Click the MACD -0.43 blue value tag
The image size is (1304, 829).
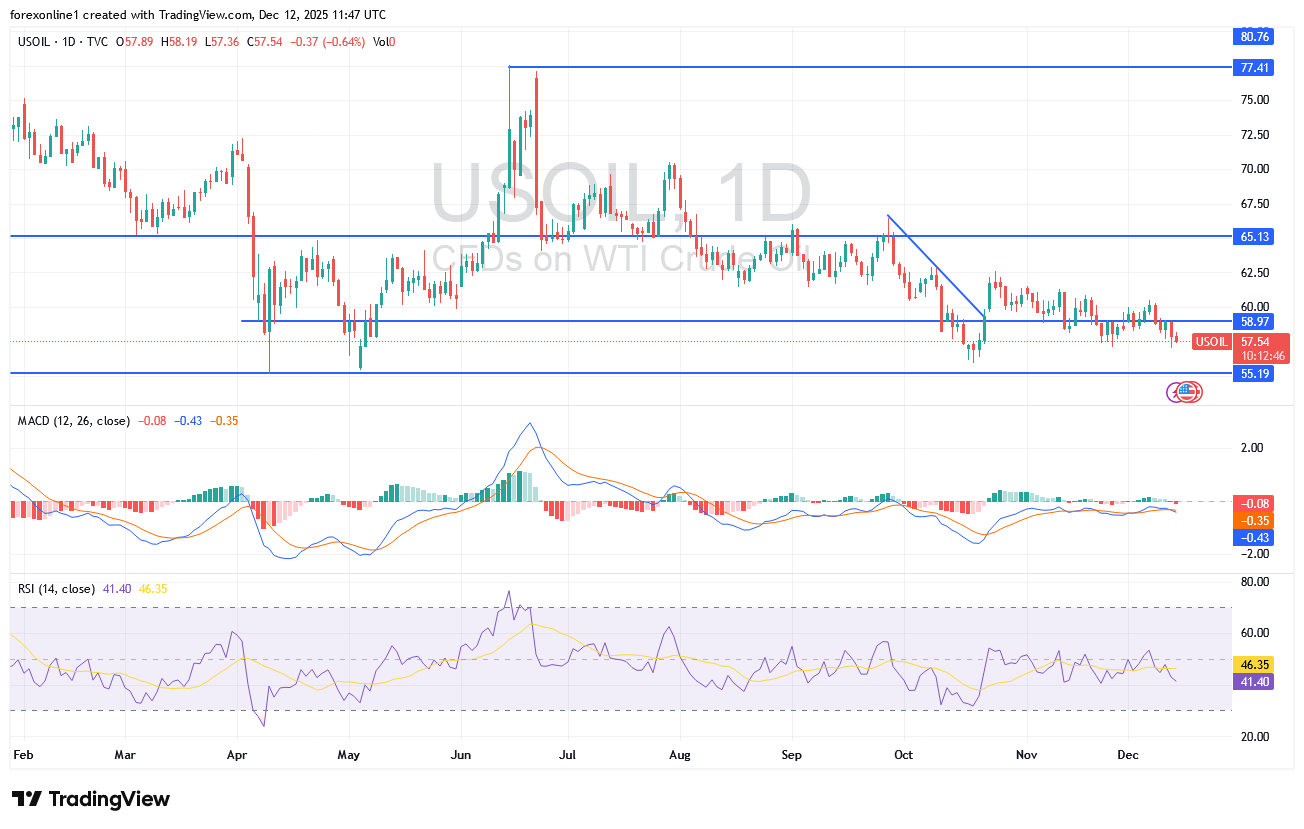coord(1252,537)
